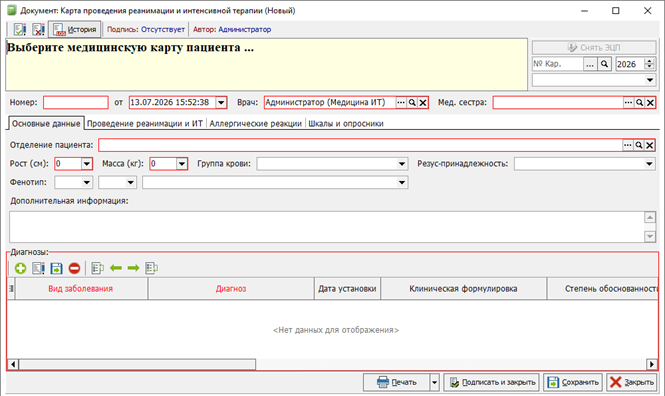Image resolution: width=665 pixels, height=396 pixels.
Task: Click the green left arrow icon
Action: click(x=116, y=268)
